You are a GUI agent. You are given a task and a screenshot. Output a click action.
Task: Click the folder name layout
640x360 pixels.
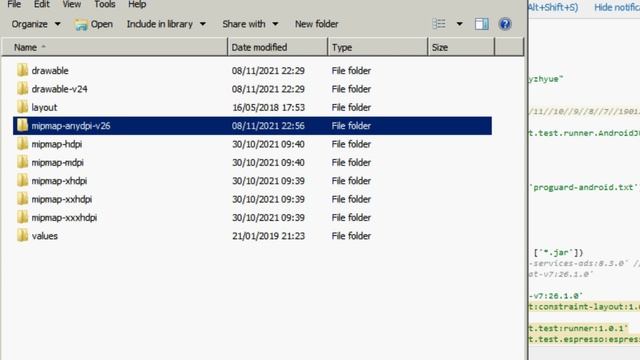[44, 107]
